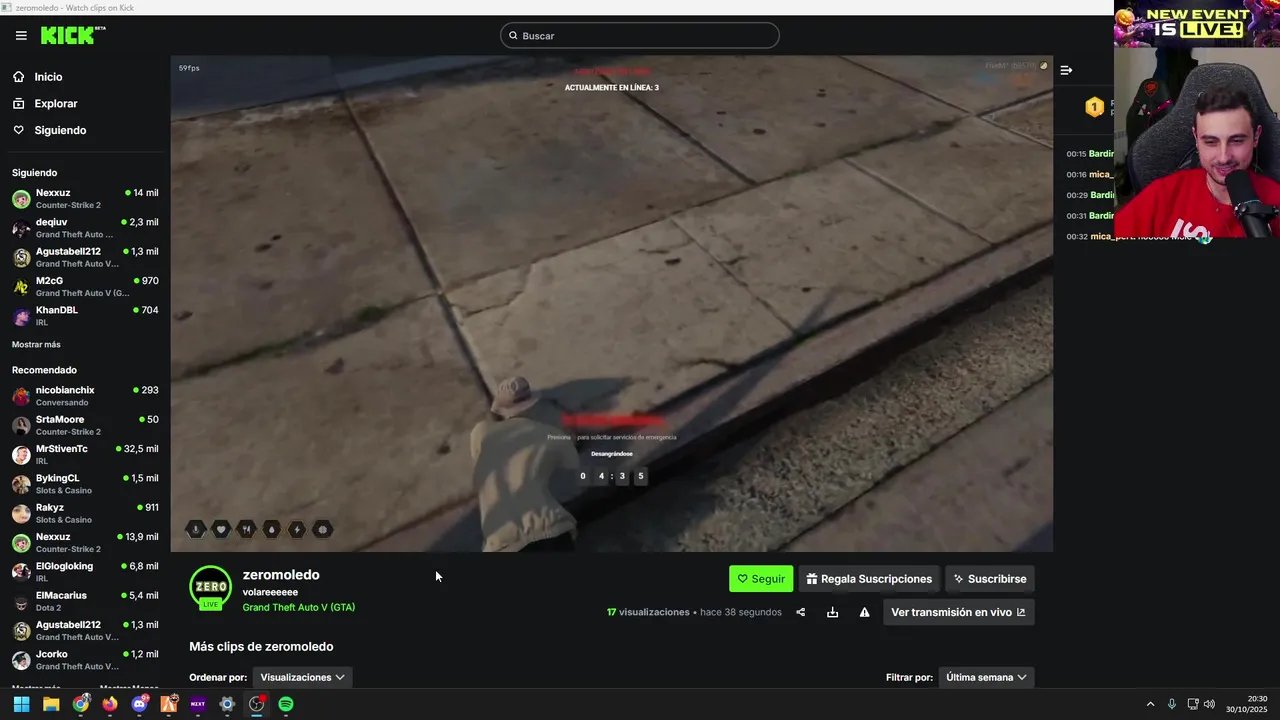The image size is (1280, 720).
Task: Click the clip video player
Action: [611, 303]
